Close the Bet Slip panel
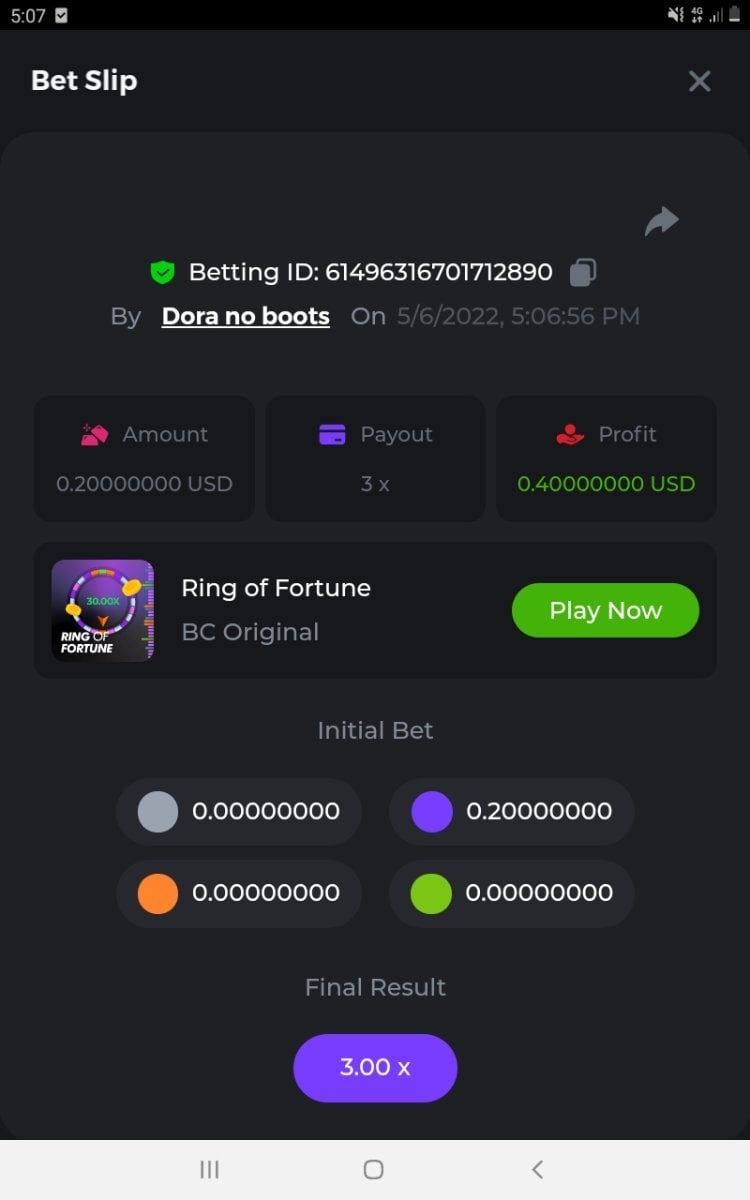The width and height of the screenshot is (750, 1200). (699, 81)
